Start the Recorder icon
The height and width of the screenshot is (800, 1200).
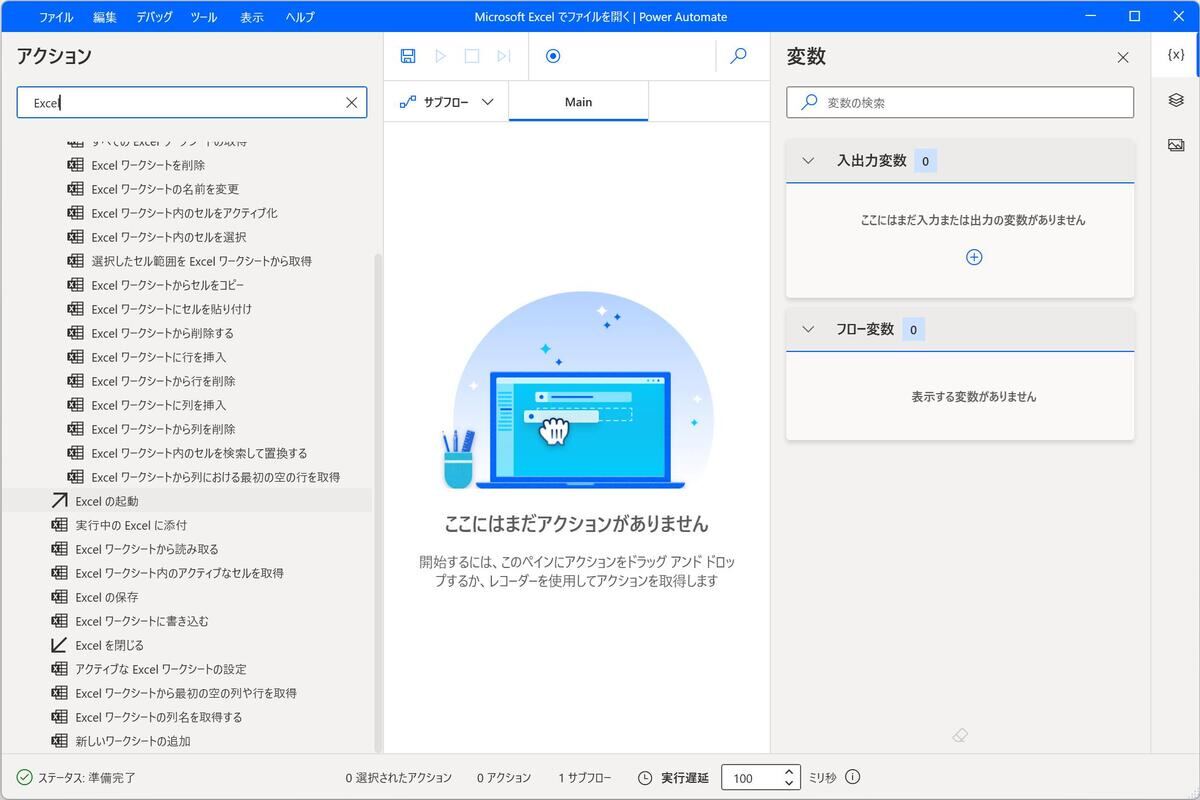tap(553, 56)
